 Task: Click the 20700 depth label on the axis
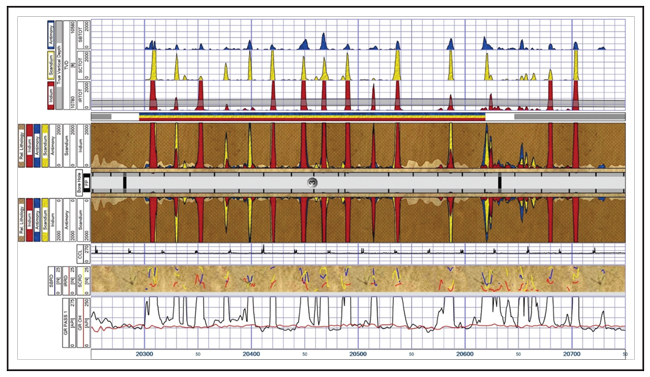click(x=572, y=354)
